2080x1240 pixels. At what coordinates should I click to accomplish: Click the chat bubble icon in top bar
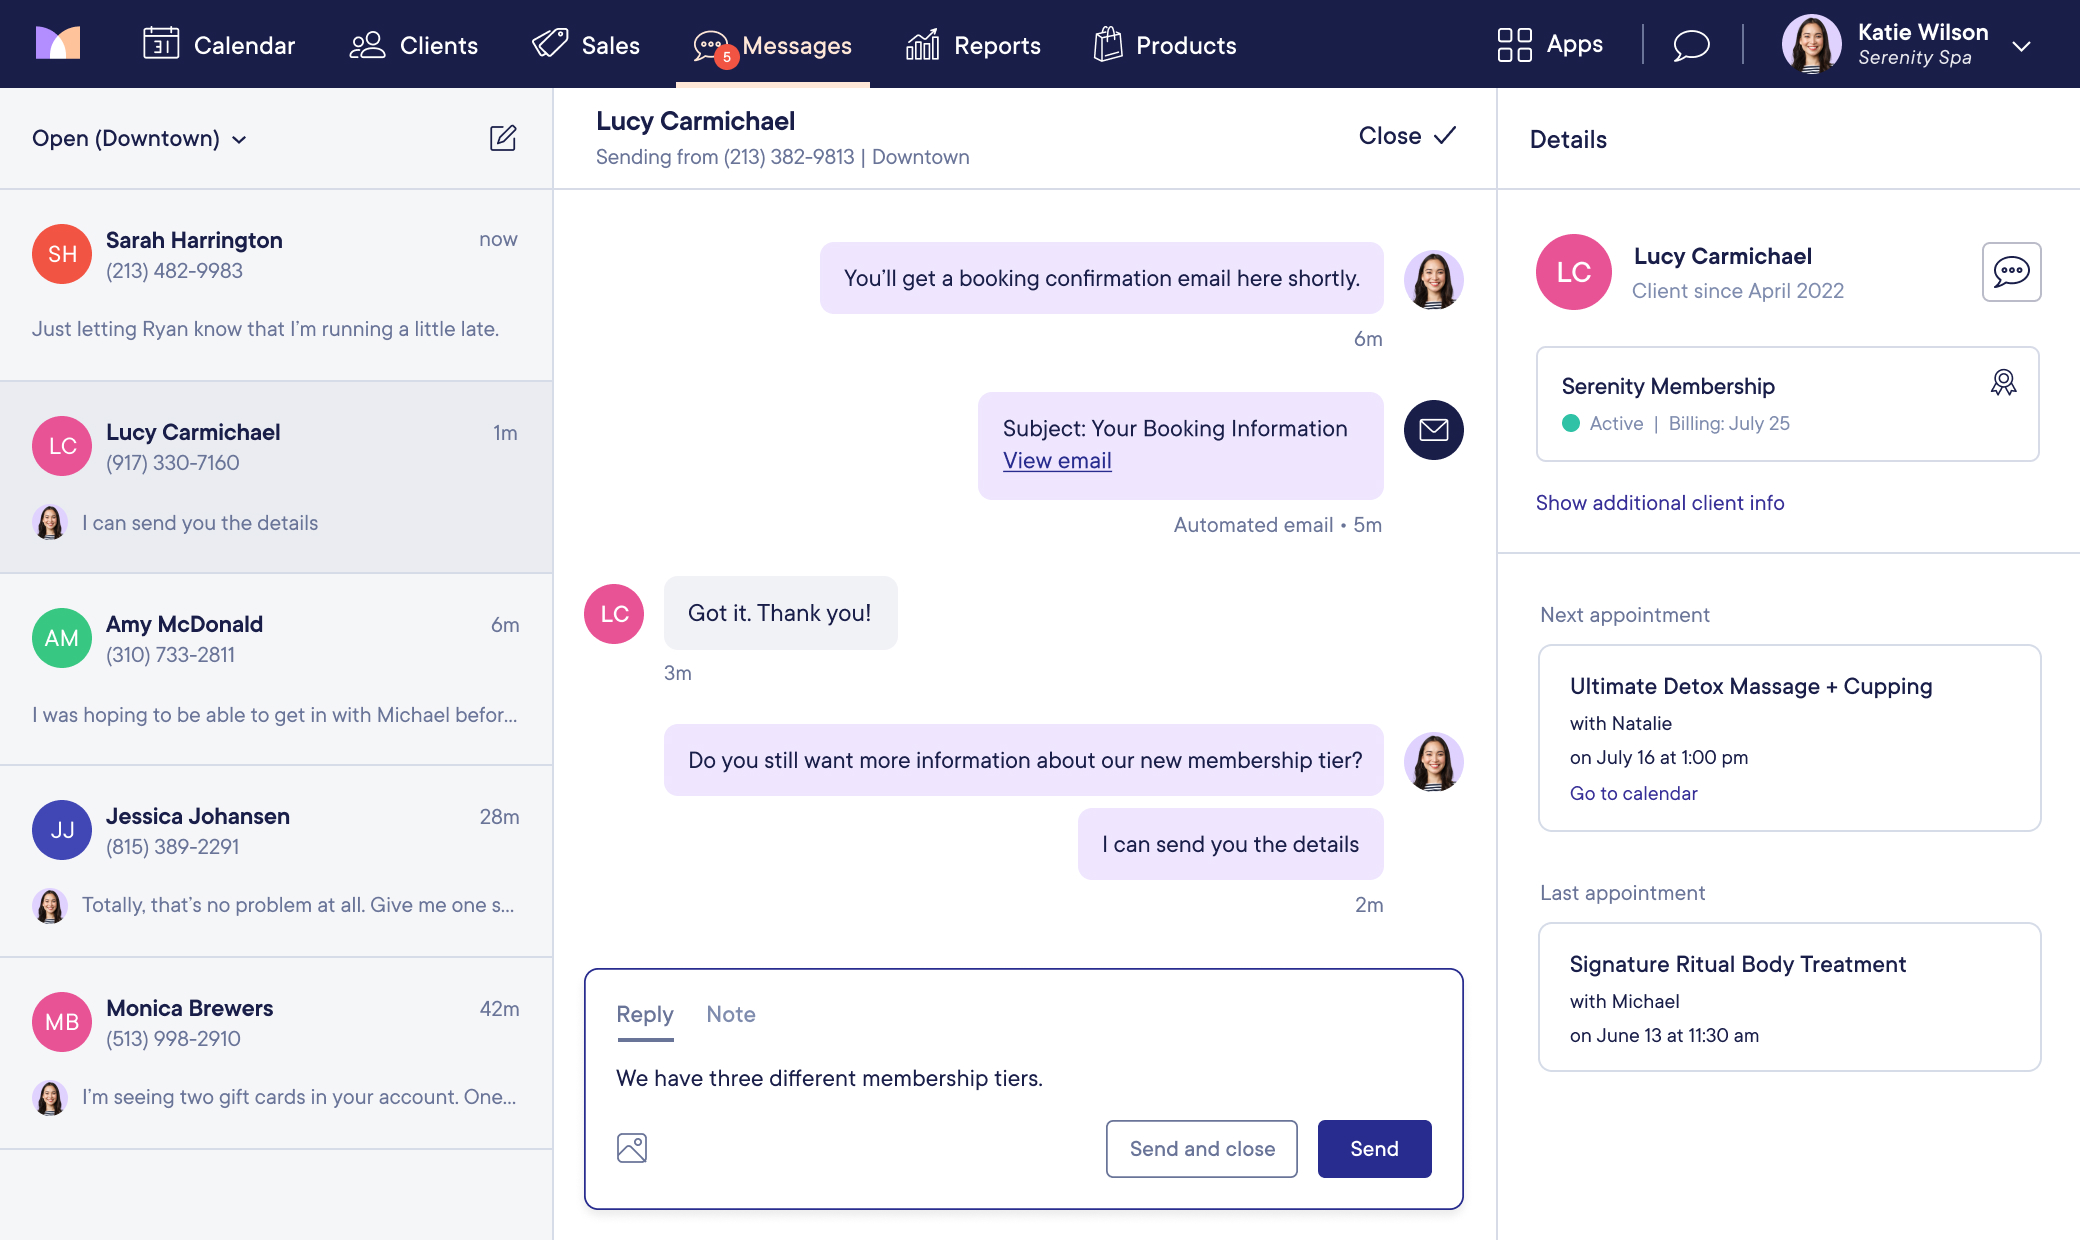[x=1692, y=44]
